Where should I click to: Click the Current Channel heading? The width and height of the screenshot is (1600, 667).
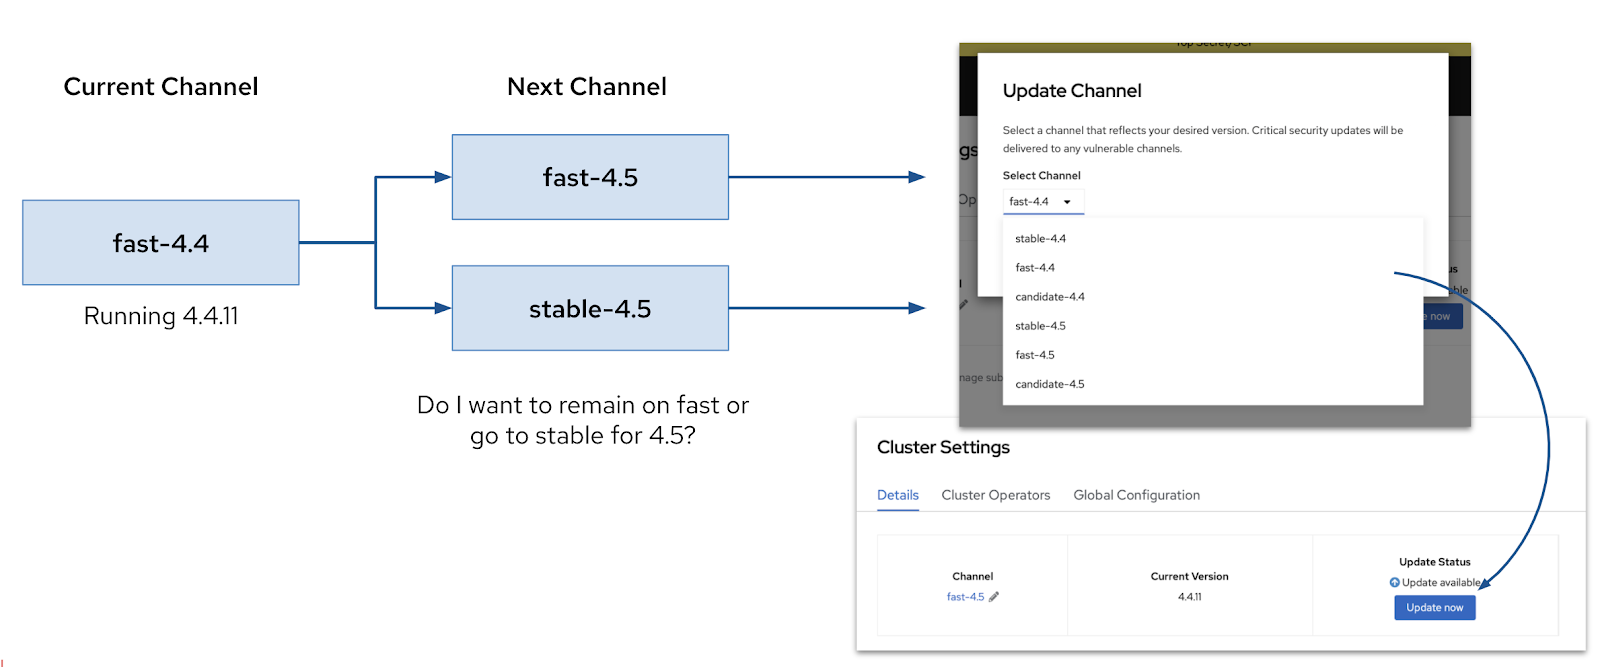pyautogui.click(x=161, y=87)
